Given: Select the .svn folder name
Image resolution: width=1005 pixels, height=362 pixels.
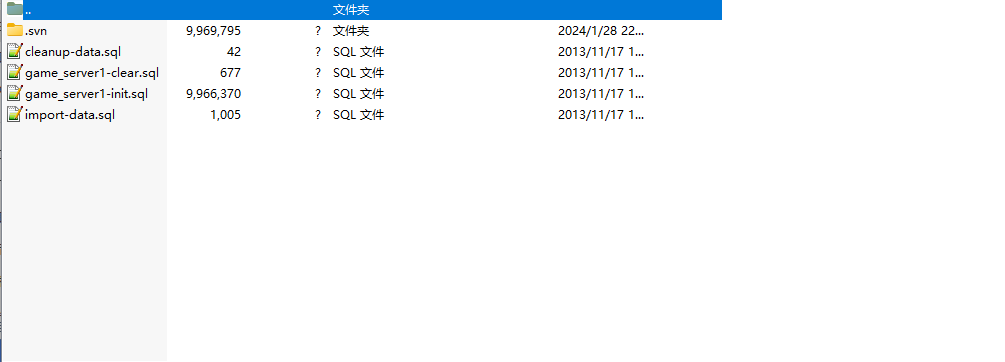Looking at the screenshot, I should pos(36,31).
